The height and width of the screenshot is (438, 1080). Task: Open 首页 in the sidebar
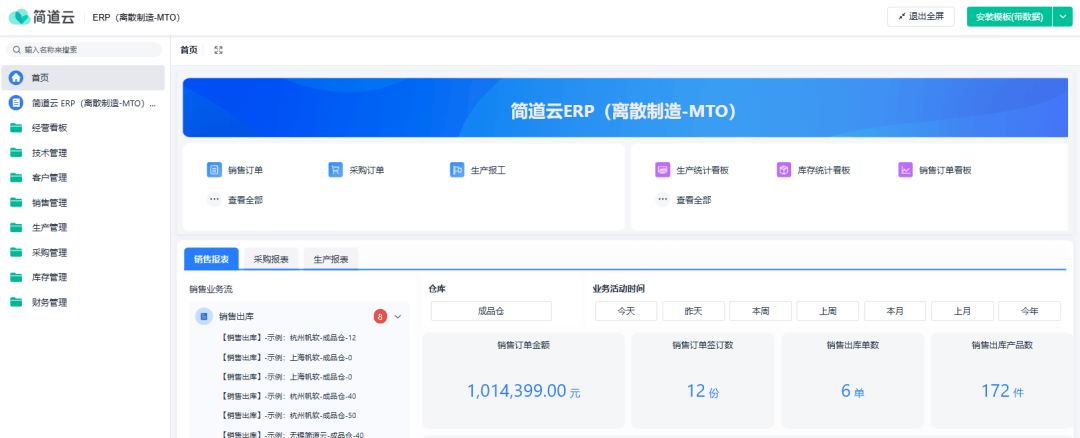click(x=83, y=78)
